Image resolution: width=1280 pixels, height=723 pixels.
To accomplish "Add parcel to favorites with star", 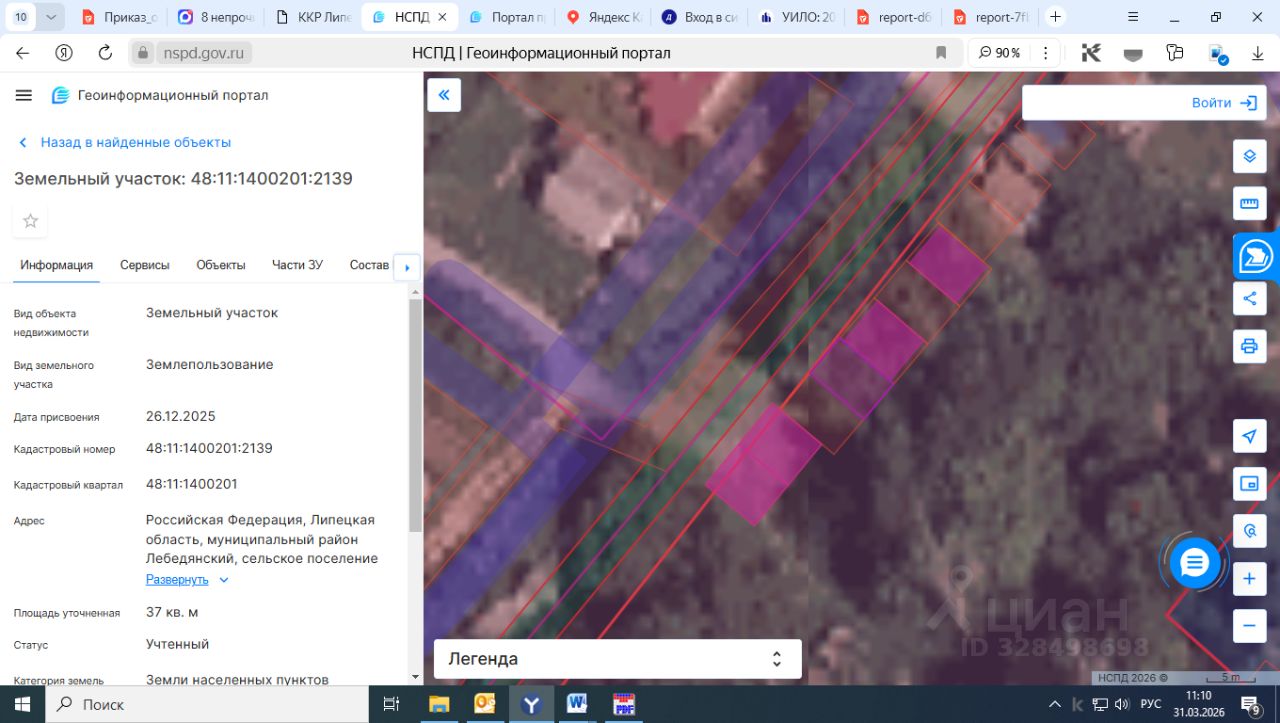I will [30, 221].
